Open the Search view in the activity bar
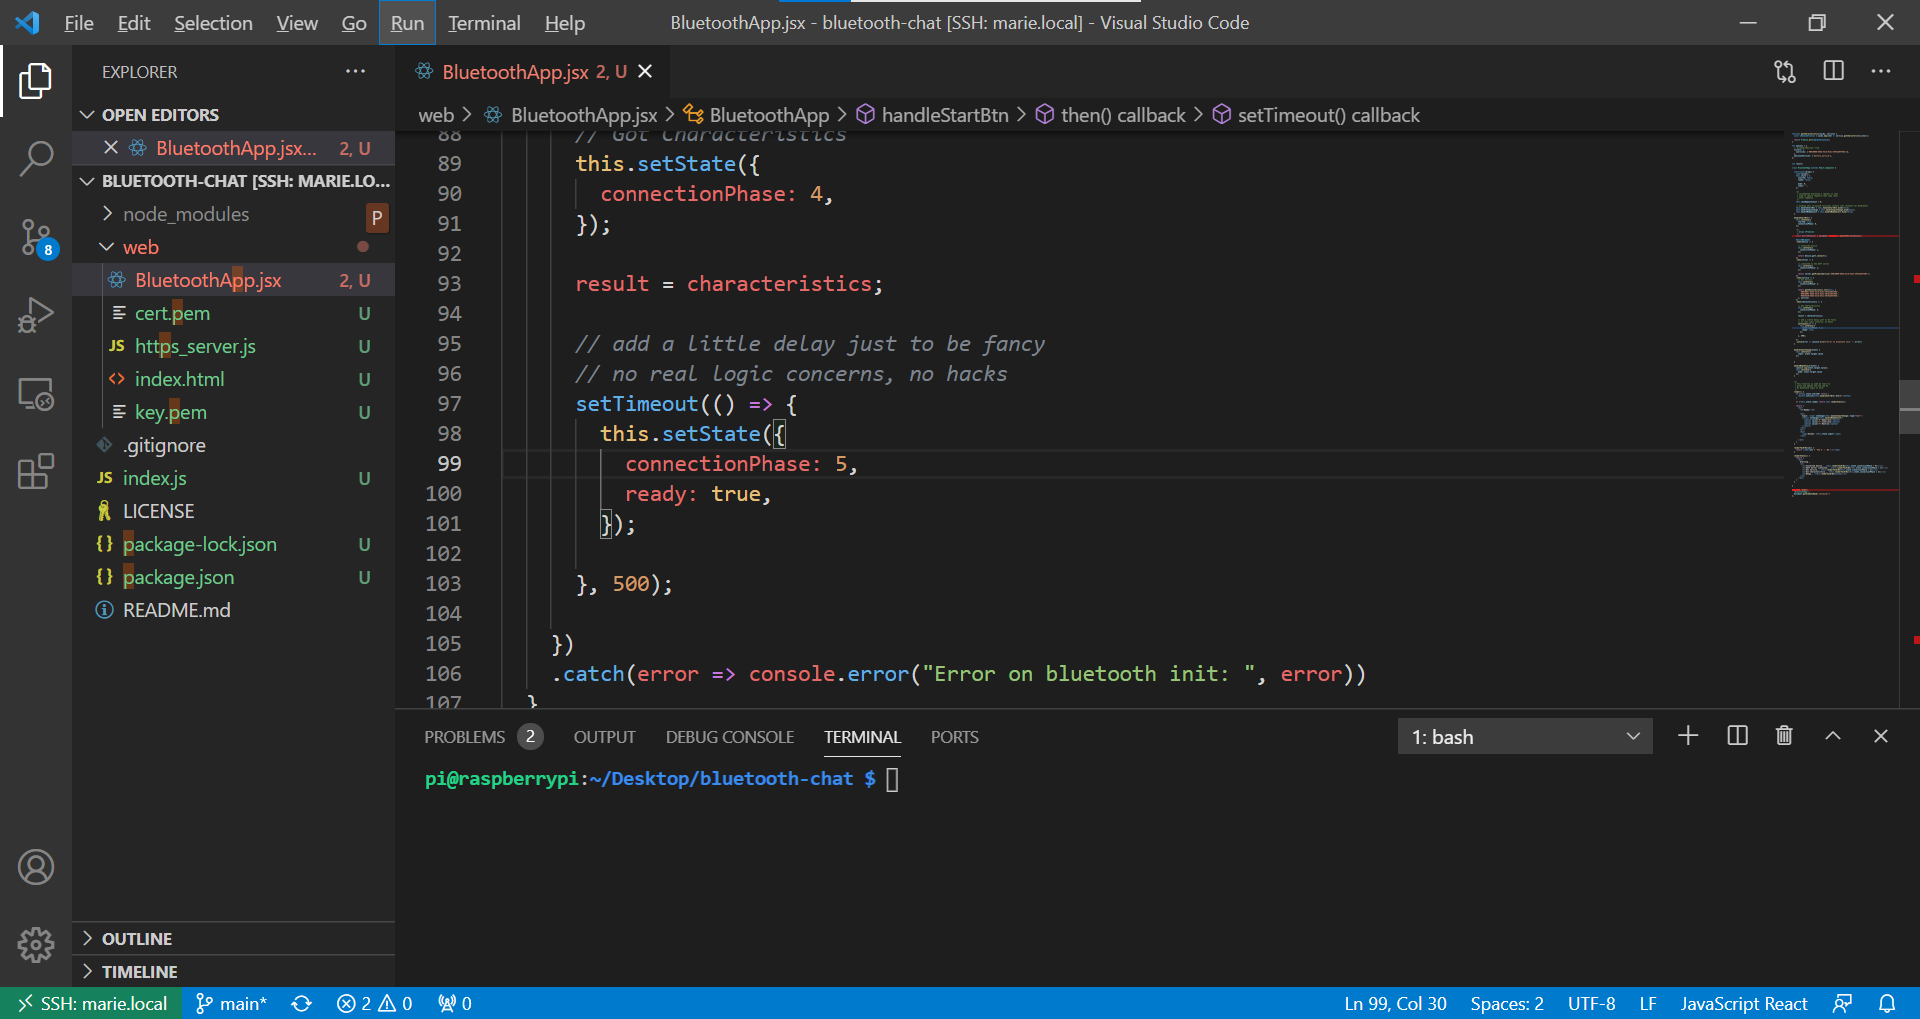 36,158
